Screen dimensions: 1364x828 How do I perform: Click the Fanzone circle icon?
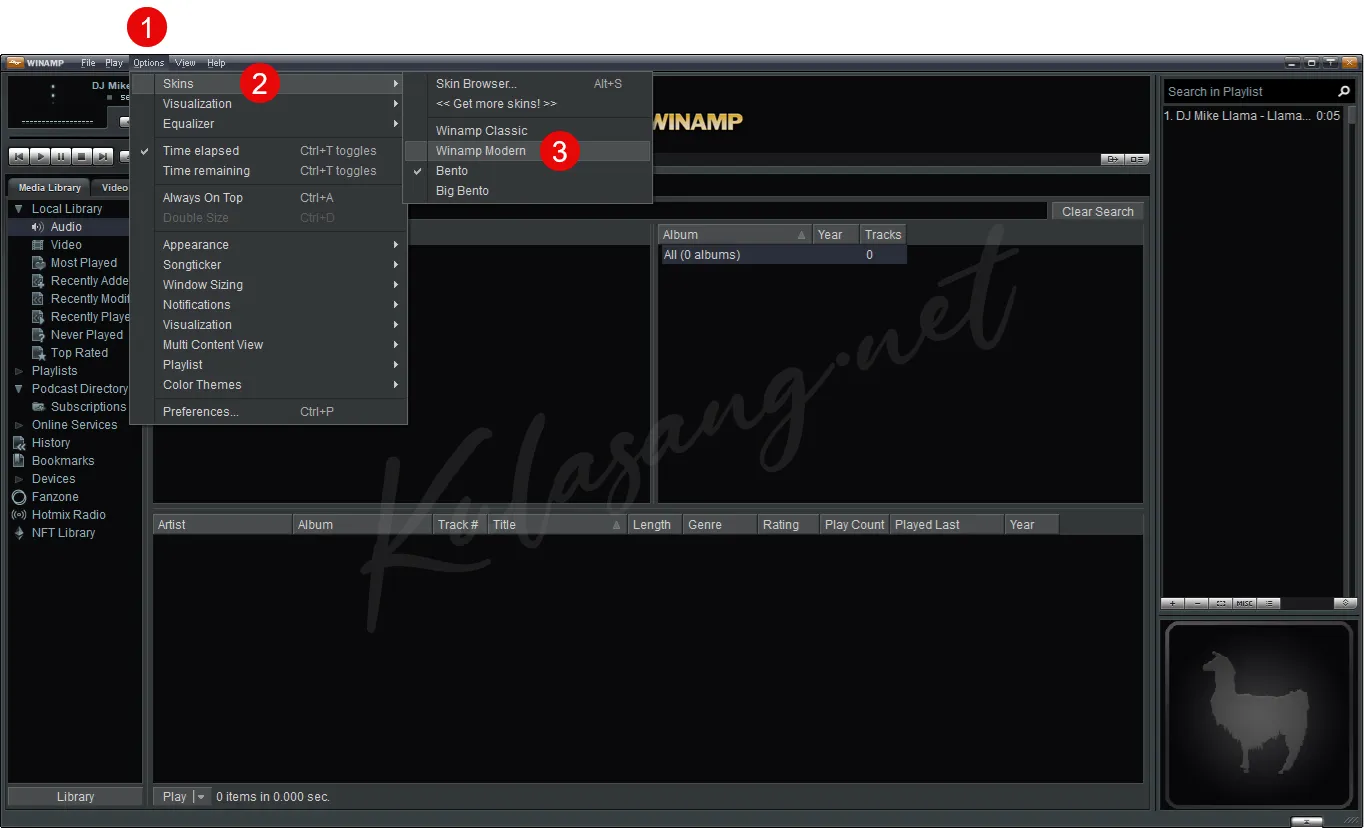[x=19, y=497]
